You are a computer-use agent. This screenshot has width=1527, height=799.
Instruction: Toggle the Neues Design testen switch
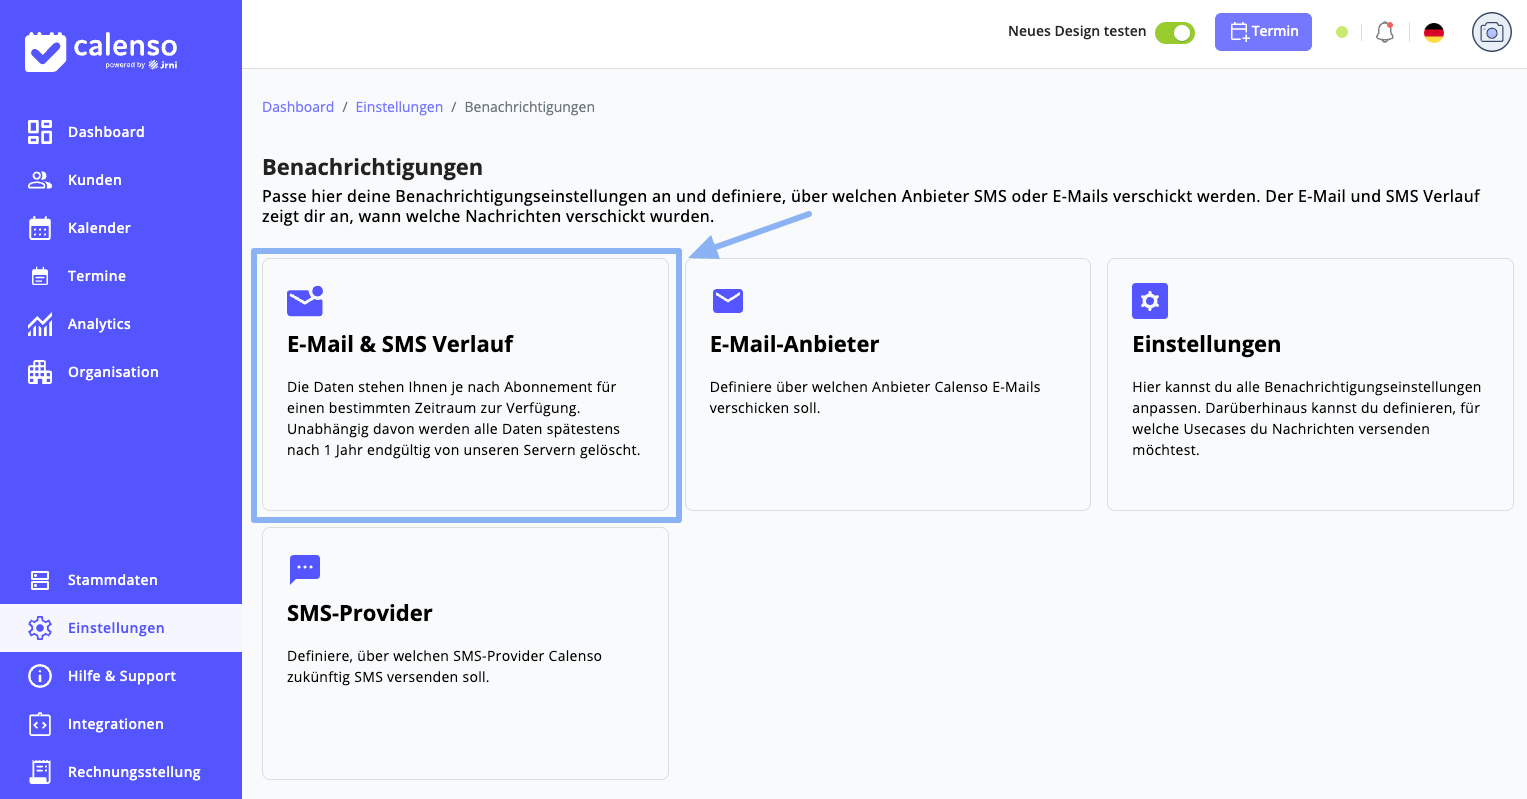(x=1175, y=32)
